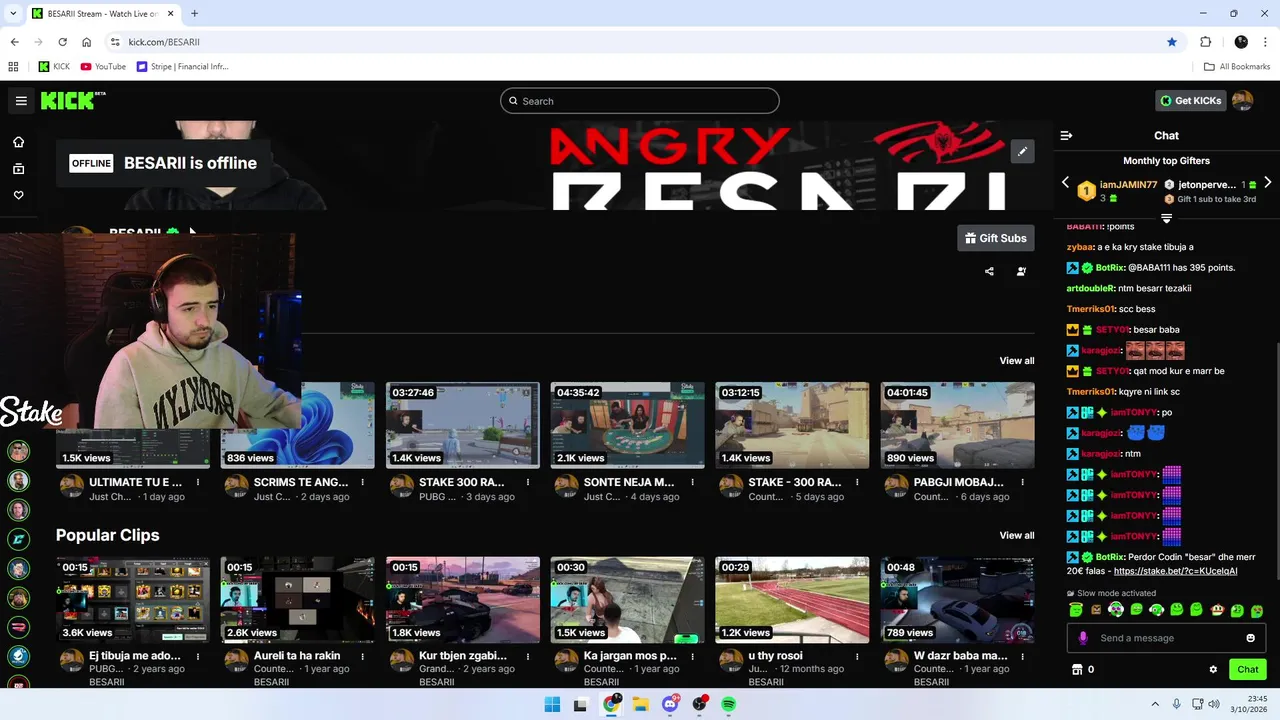View all popular clips
This screenshot has height=720, width=1280.
pyautogui.click(x=1016, y=535)
